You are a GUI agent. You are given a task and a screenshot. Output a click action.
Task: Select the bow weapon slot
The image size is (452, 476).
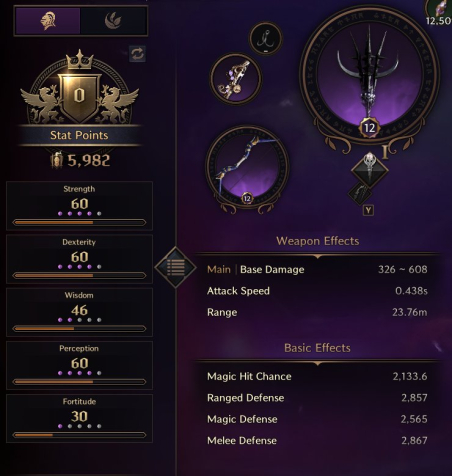(247, 168)
